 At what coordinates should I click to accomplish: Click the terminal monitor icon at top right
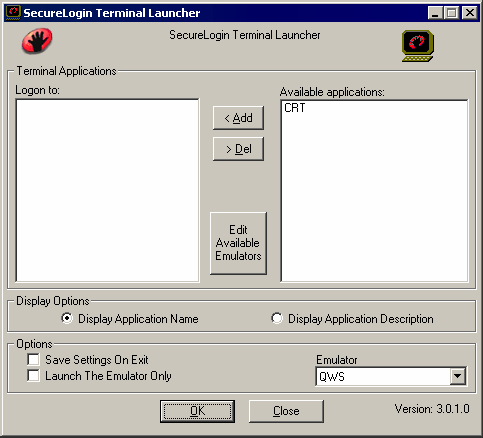click(x=418, y=46)
